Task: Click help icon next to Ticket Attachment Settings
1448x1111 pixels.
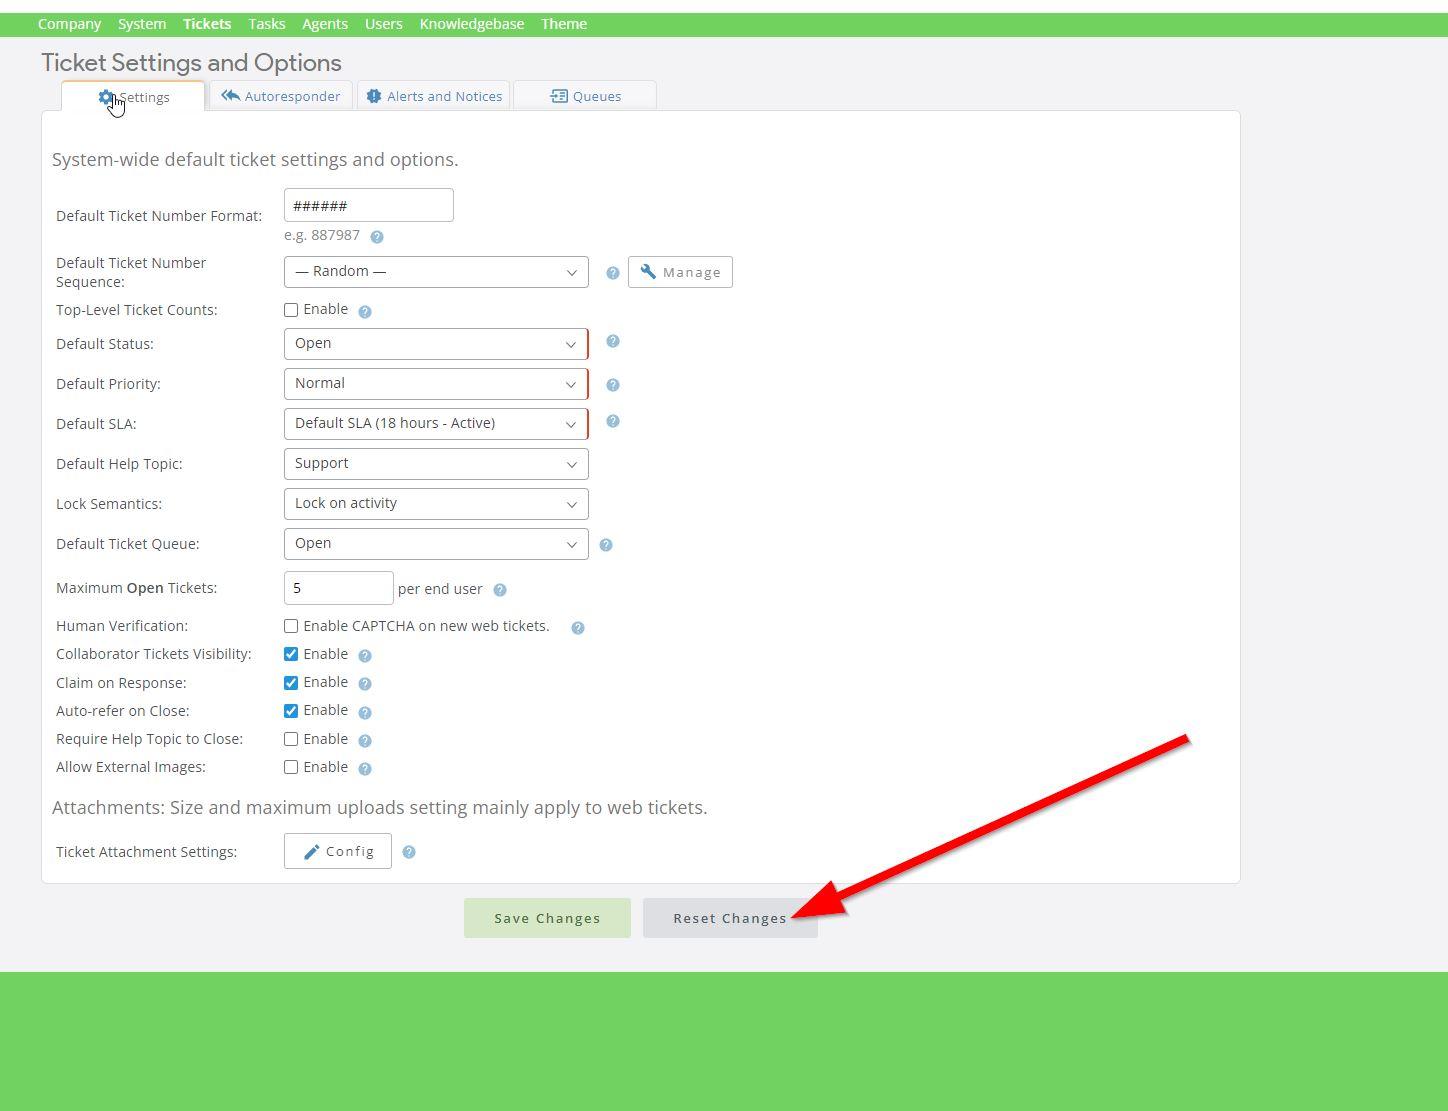Action: coord(409,852)
